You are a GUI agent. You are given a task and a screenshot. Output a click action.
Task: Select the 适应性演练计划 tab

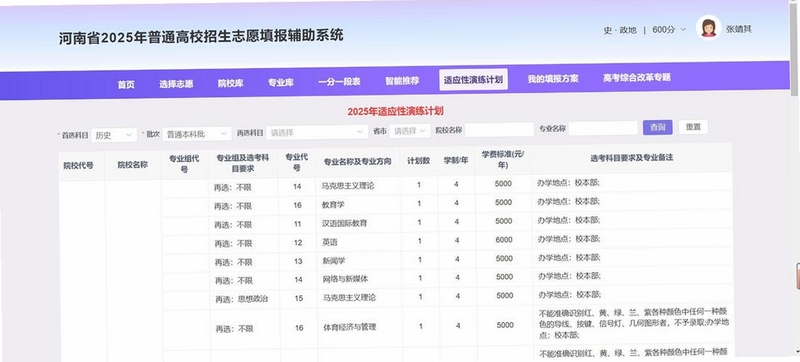473,80
